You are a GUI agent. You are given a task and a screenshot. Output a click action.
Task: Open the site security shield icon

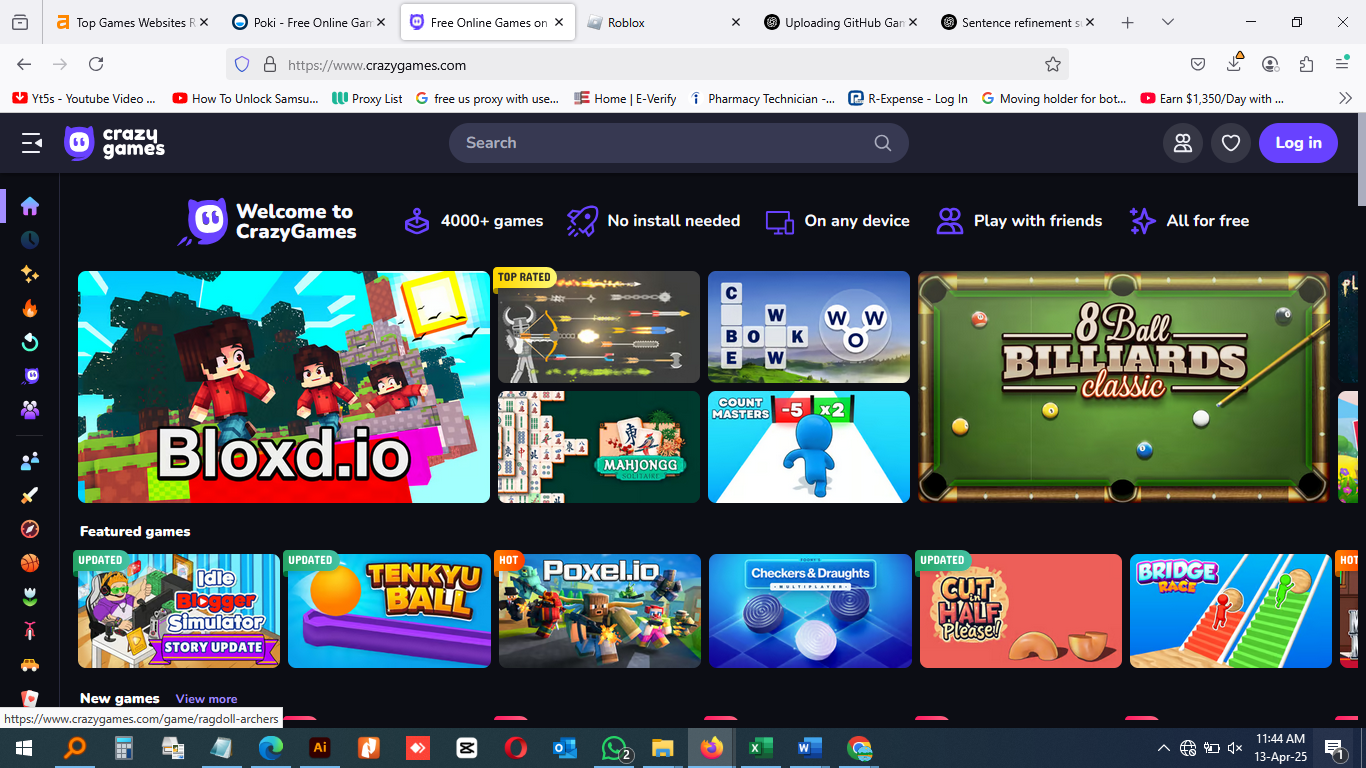click(x=241, y=64)
